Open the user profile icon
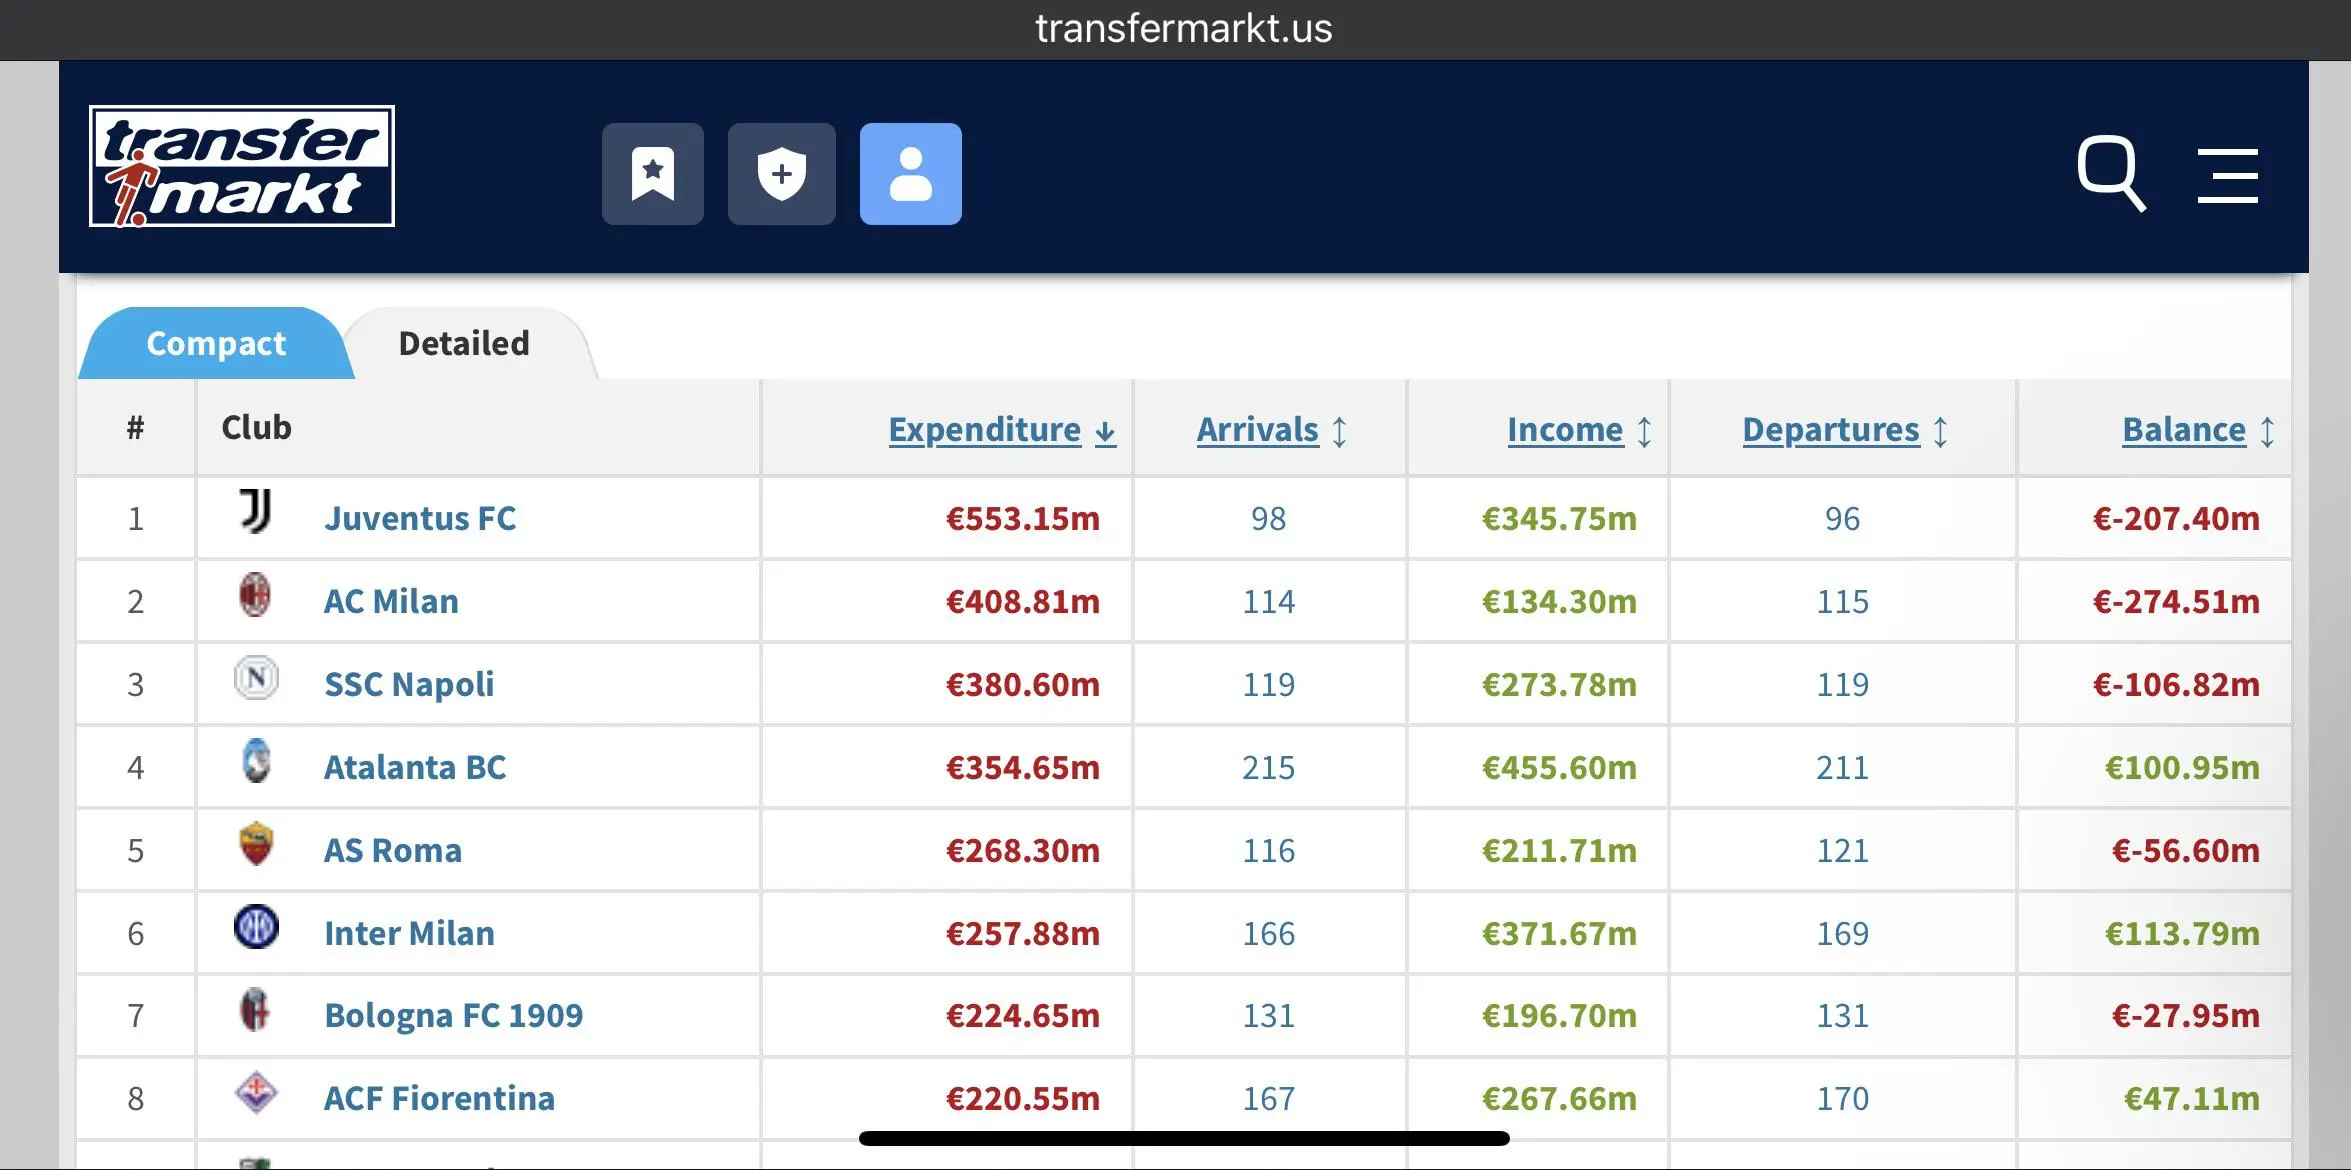Screen dimensions: 2351x1170 click(x=911, y=174)
